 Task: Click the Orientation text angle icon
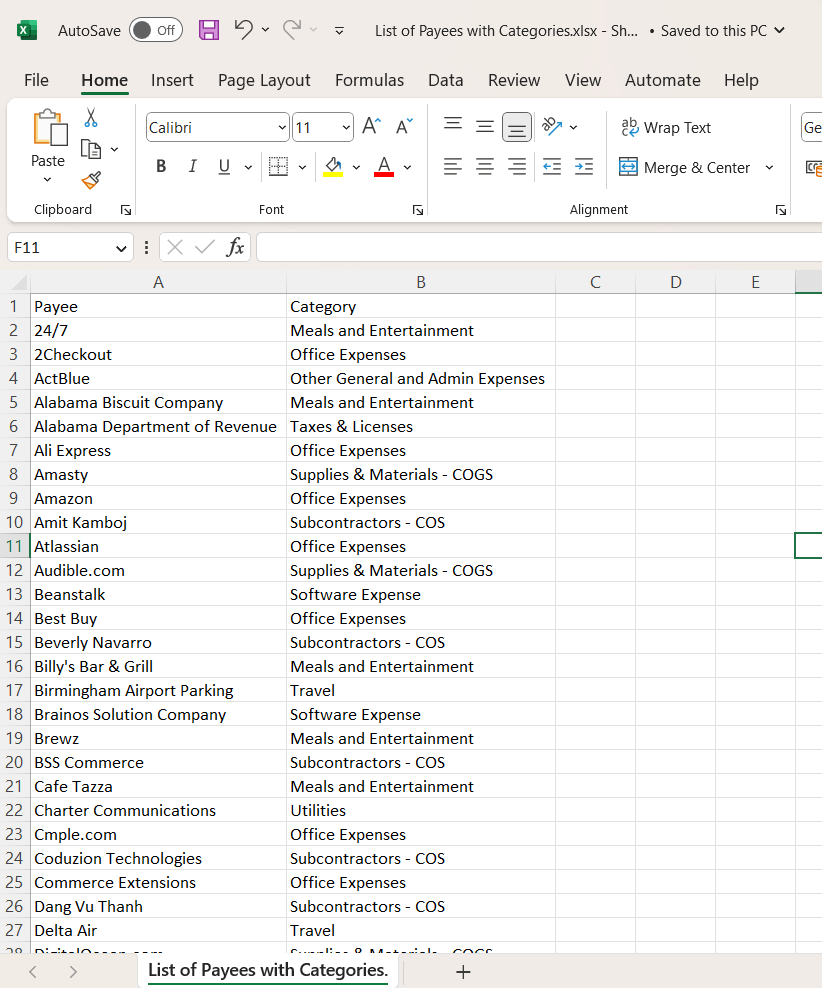click(552, 127)
